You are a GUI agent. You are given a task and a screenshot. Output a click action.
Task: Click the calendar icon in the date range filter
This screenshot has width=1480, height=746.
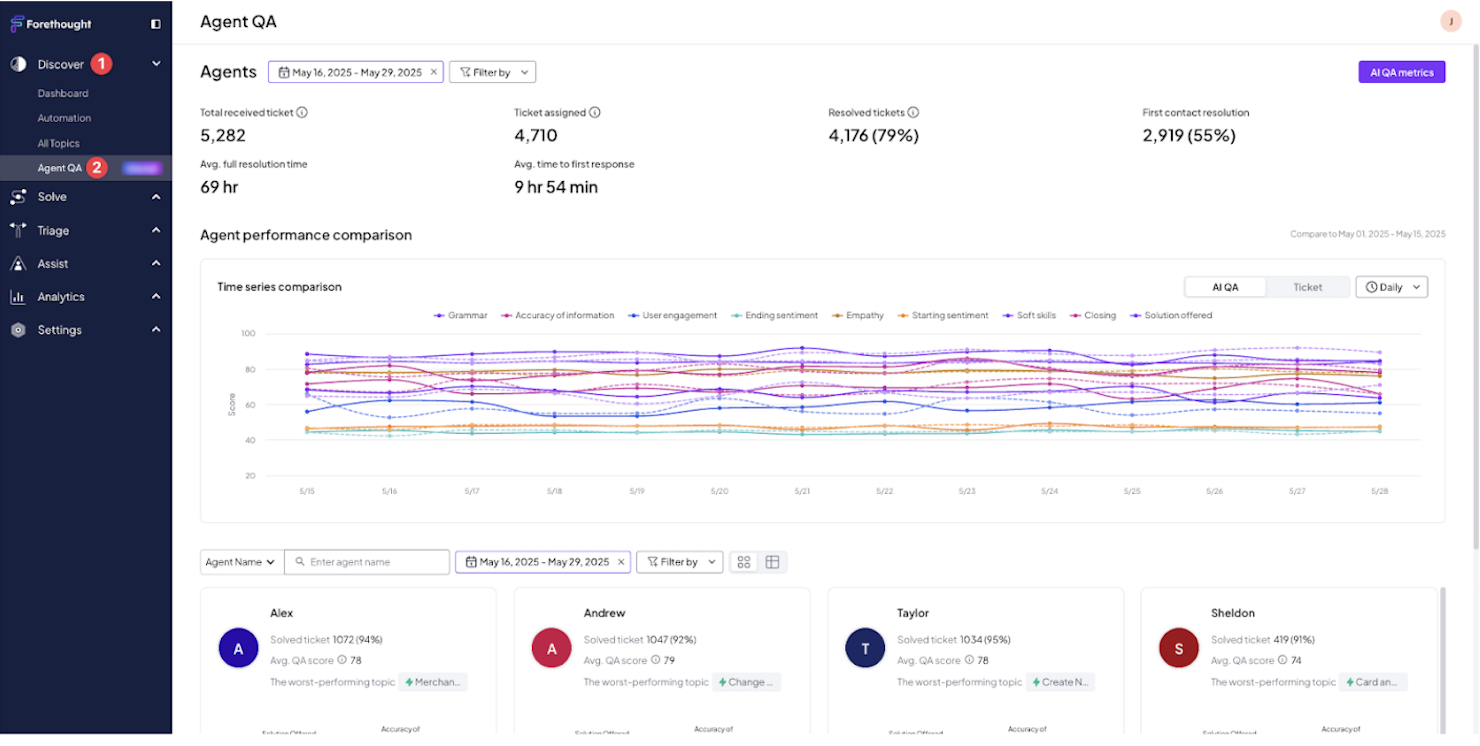285,71
